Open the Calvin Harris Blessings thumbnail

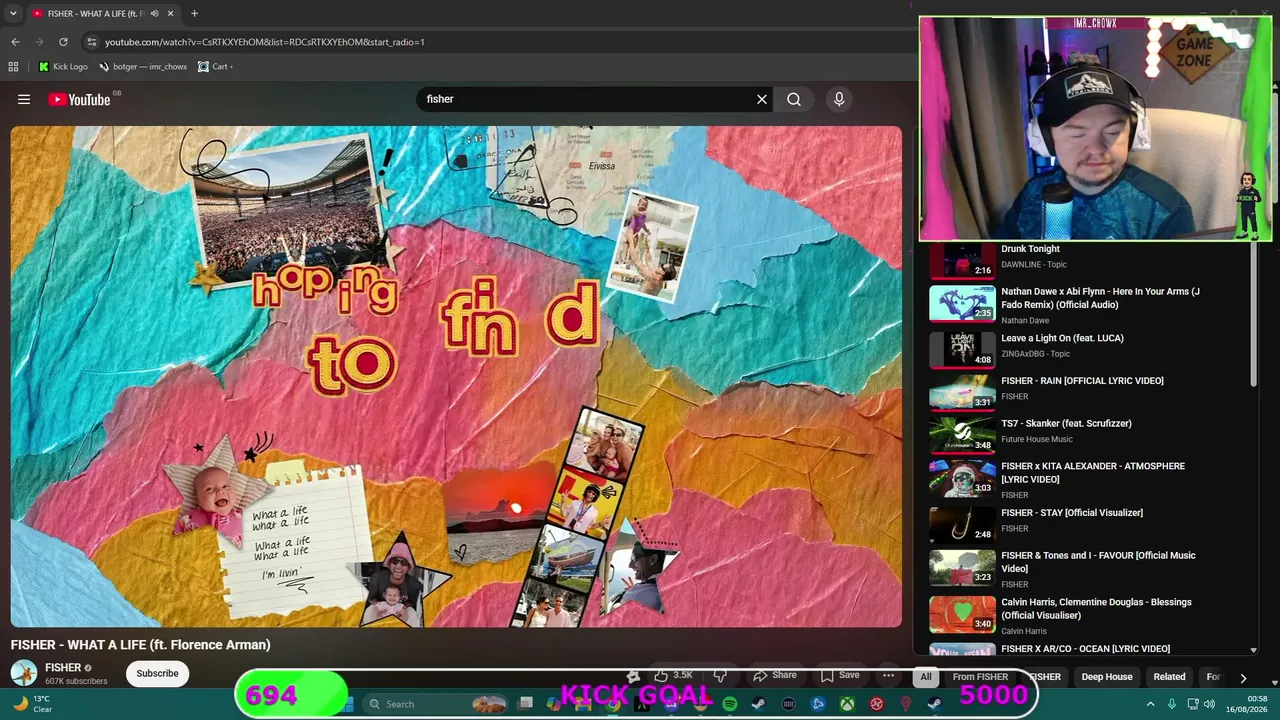pyautogui.click(x=962, y=614)
